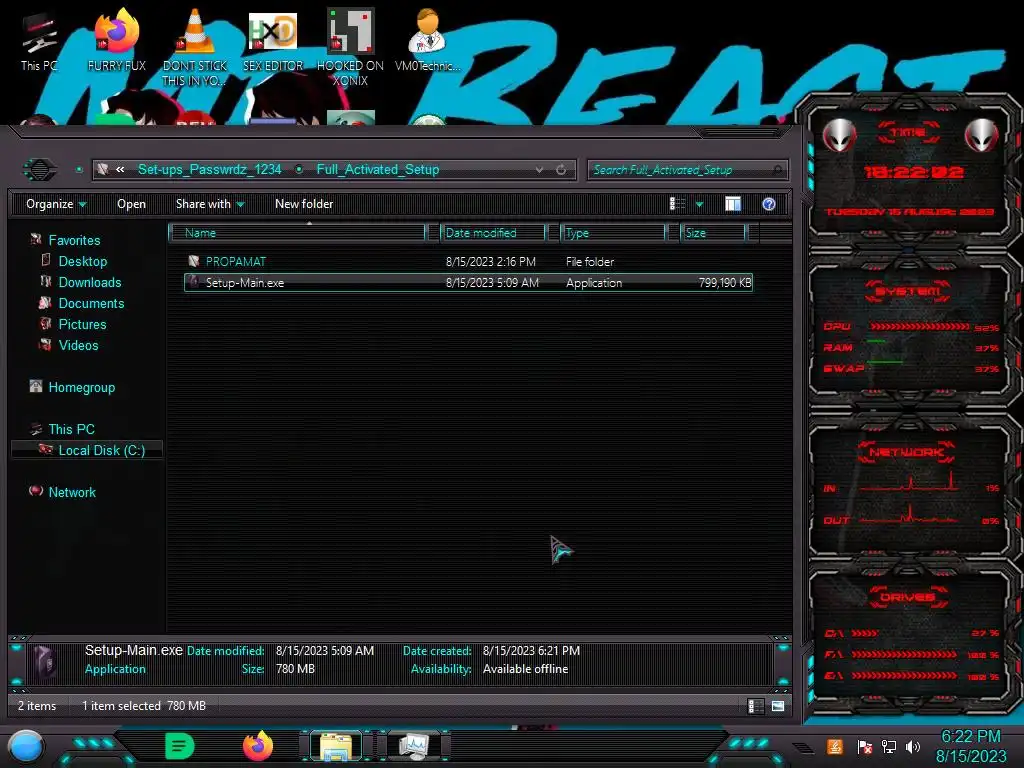This screenshot has width=1024, height=768.
Task: Sort by Size column header
Action: (713, 233)
